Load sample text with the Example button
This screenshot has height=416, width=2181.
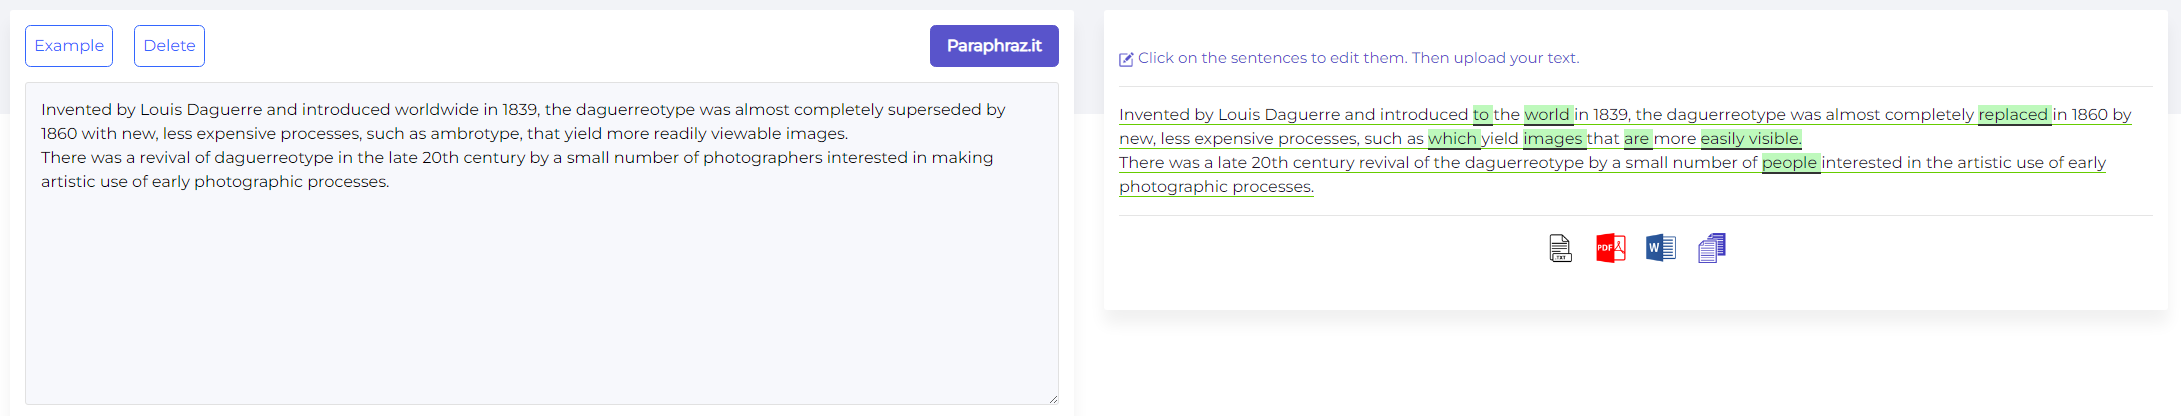click(x=69, y=46)
